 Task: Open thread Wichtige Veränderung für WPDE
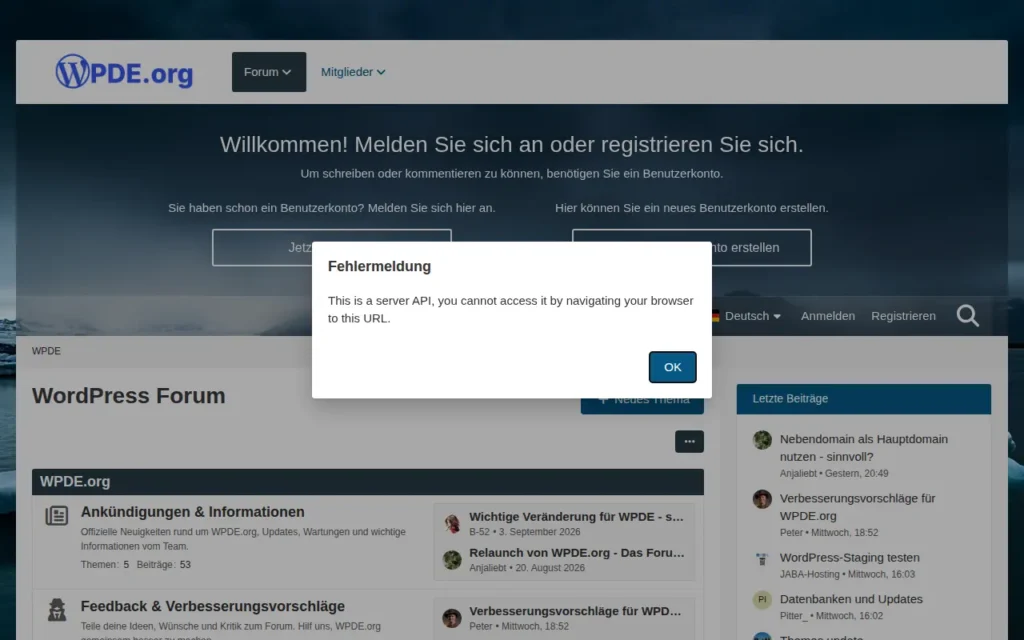point(577,517)
